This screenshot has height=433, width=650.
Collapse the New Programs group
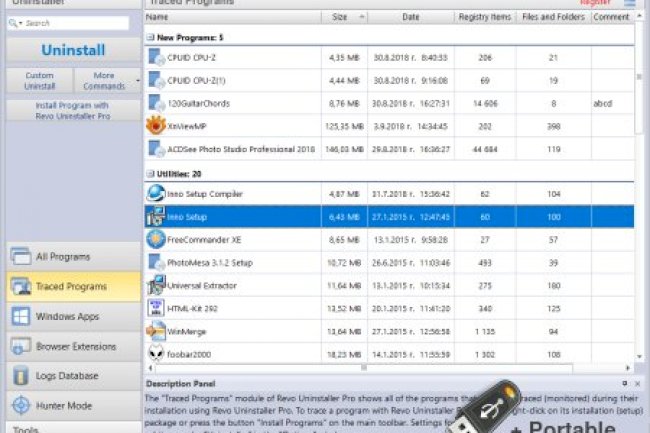[x=150, y=37]
